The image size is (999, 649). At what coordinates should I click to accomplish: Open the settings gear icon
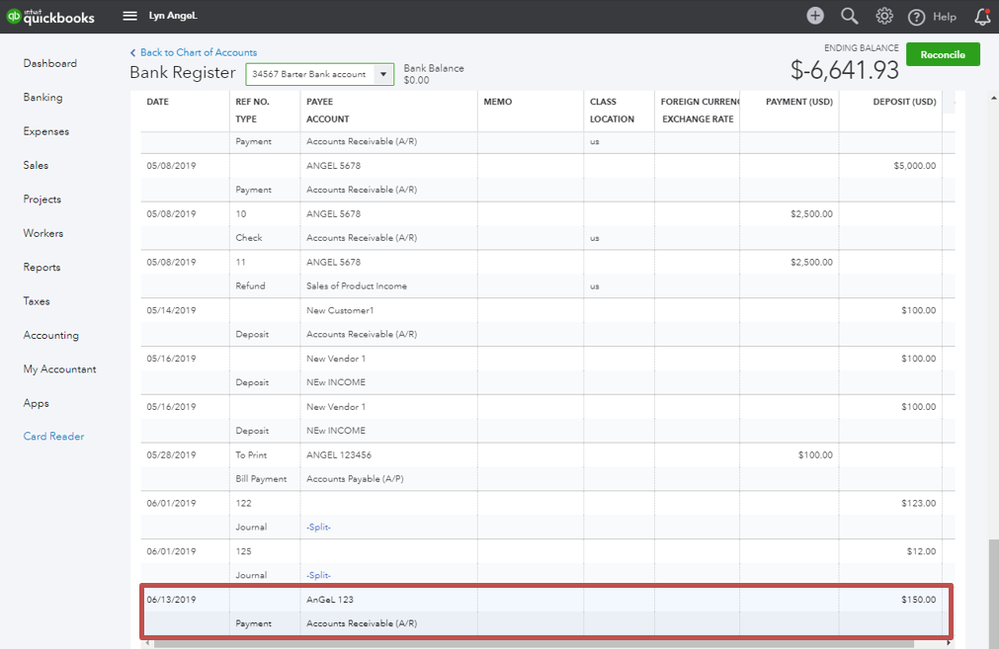(x=884, y=16)
